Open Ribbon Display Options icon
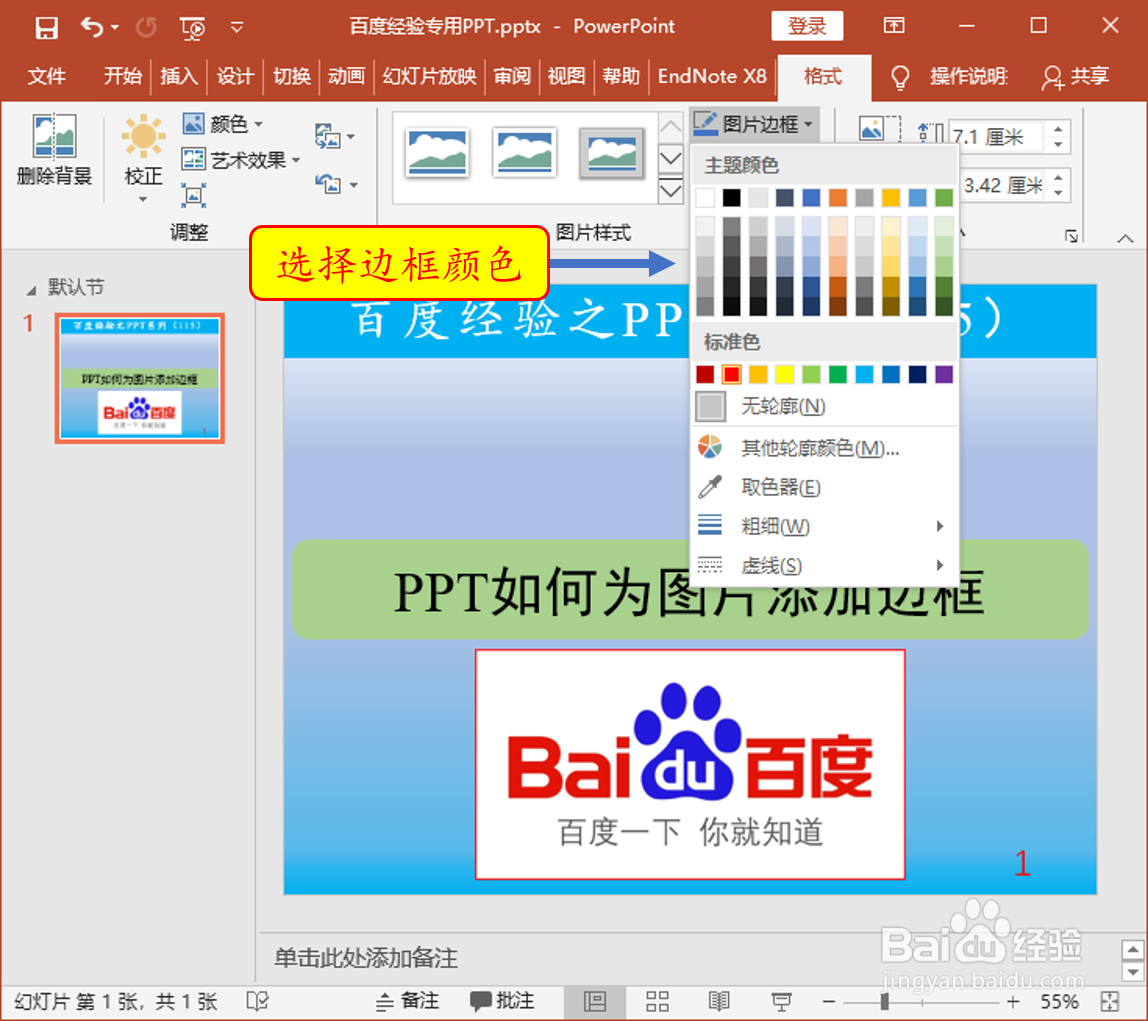This screenshot has height=1021, width=1148. coord(894,26)
